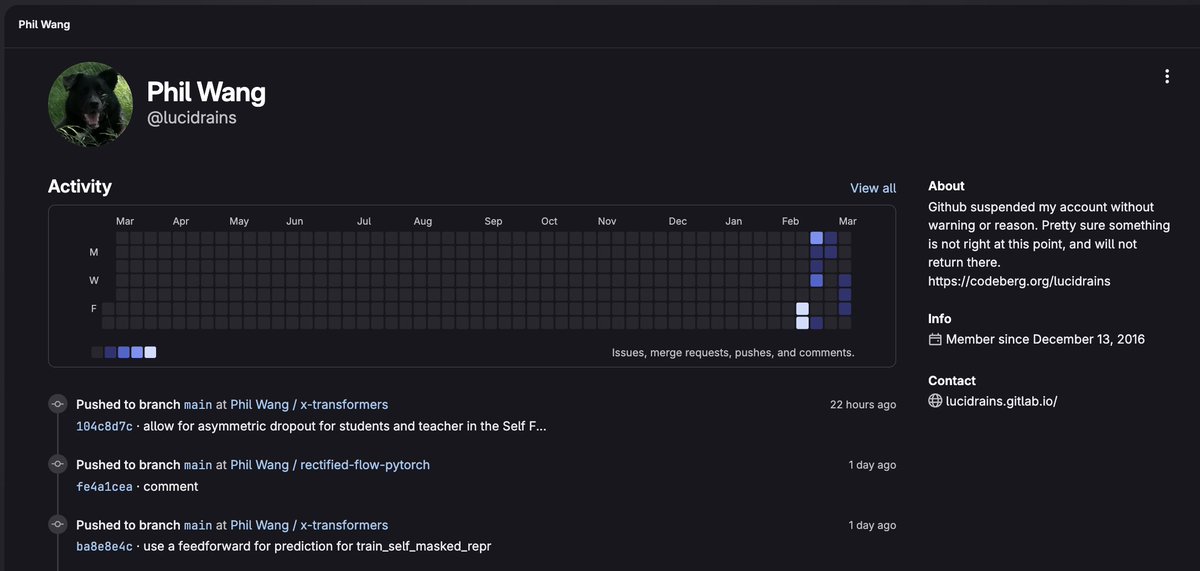
Task: Open the lucidrains.gitlab.io contact link
Action: [1001, 401]
